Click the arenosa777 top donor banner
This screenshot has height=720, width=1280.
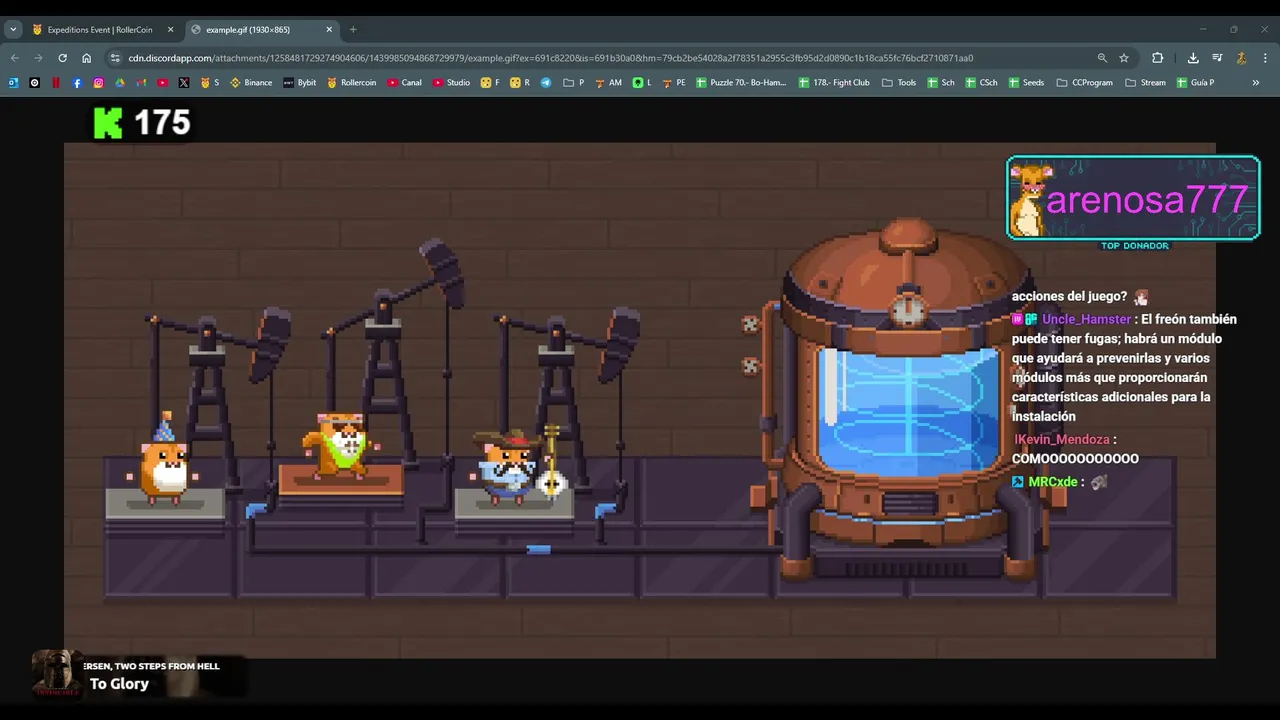pos(1133,198)
